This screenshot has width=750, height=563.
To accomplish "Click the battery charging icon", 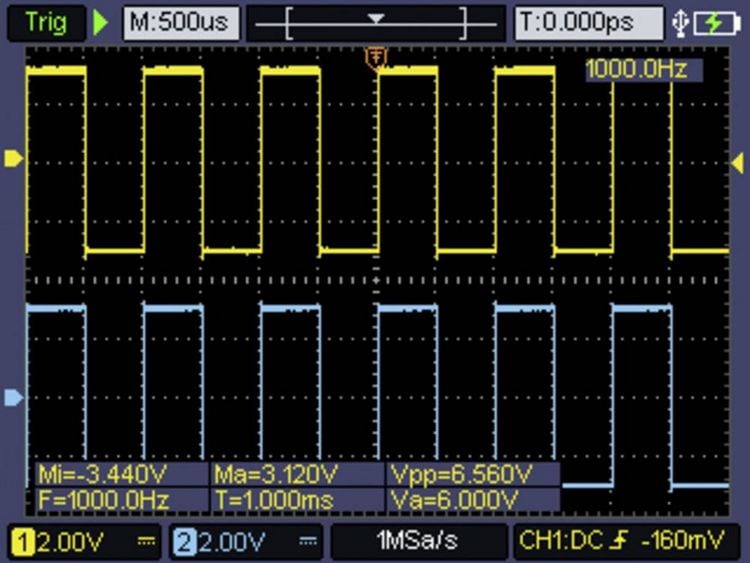I will tap(717, 23).
